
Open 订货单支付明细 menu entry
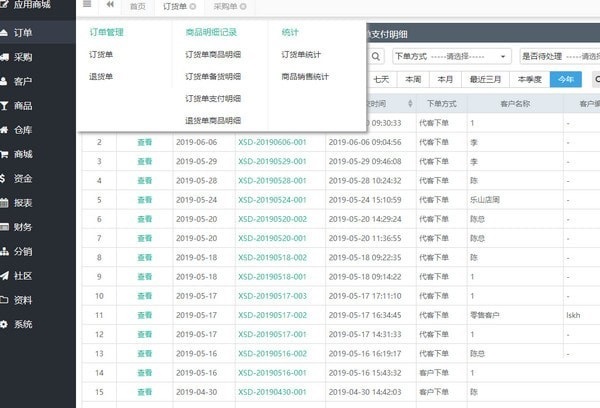click(x=213, y=99)
